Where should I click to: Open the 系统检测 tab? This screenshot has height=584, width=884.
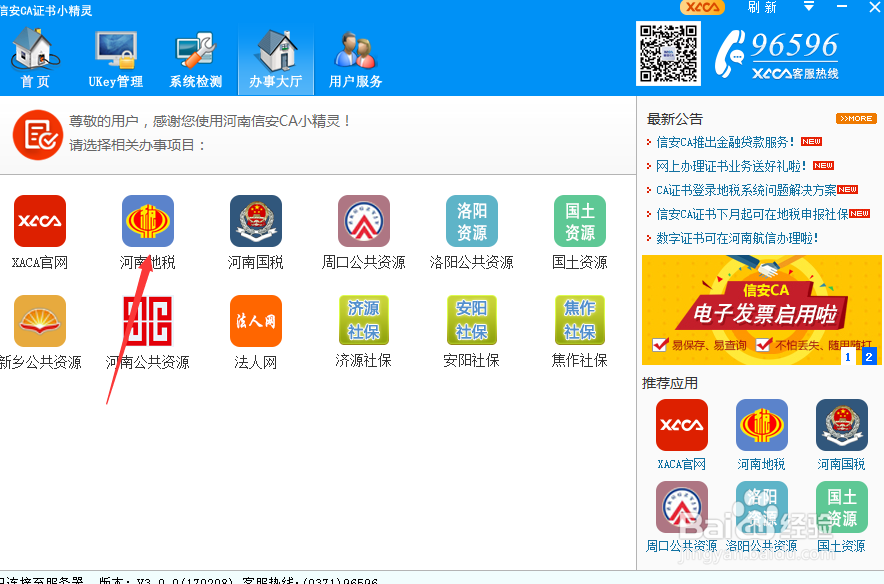(x=196, y=59)
